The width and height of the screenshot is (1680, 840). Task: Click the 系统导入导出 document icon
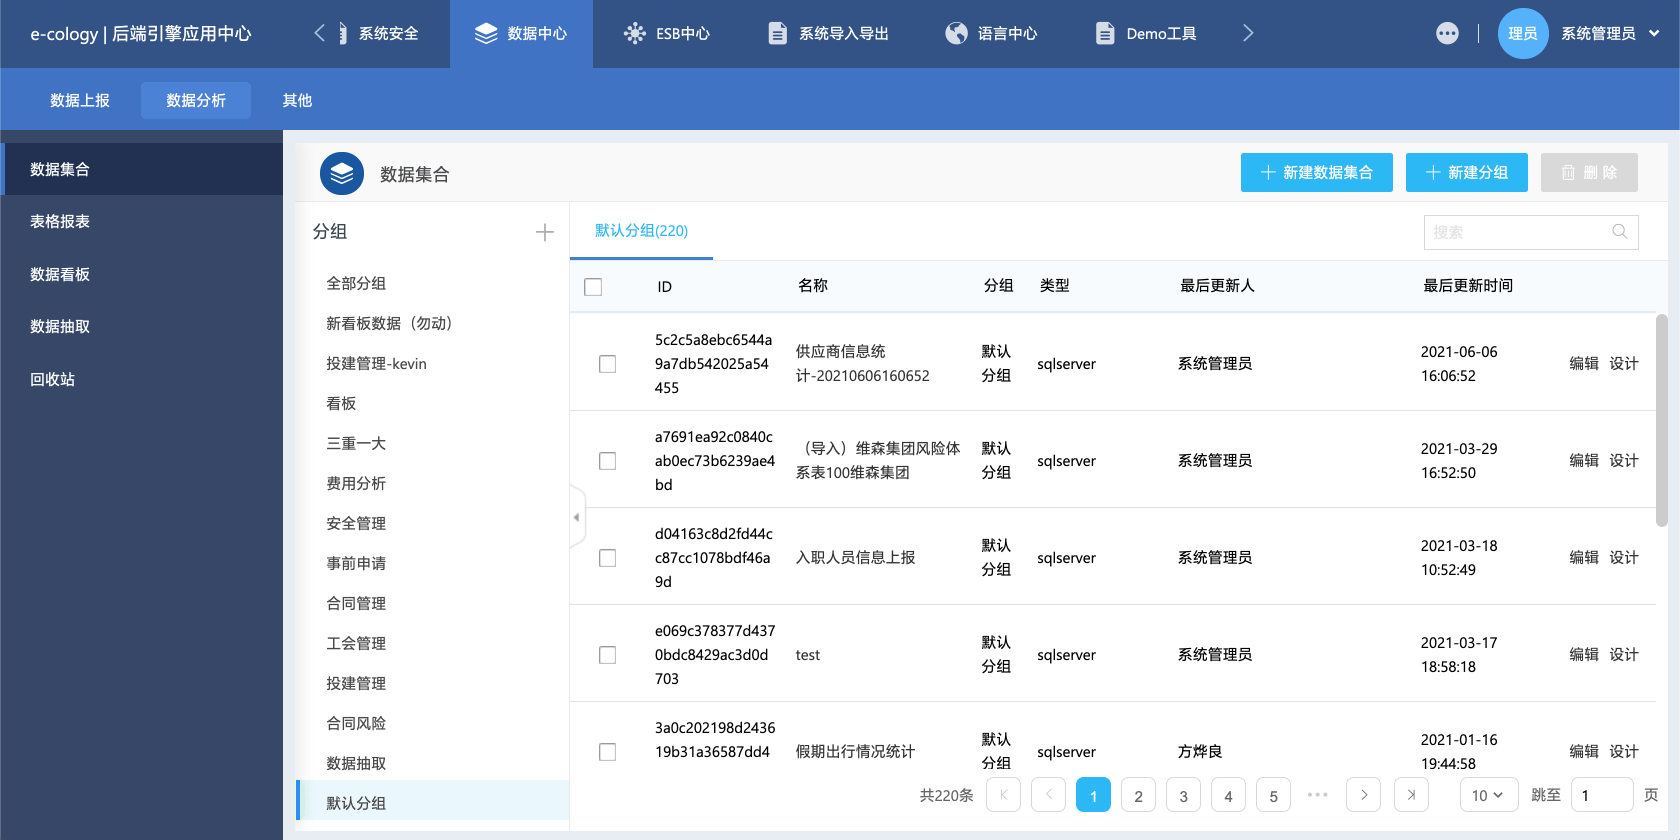pos(777,33)
